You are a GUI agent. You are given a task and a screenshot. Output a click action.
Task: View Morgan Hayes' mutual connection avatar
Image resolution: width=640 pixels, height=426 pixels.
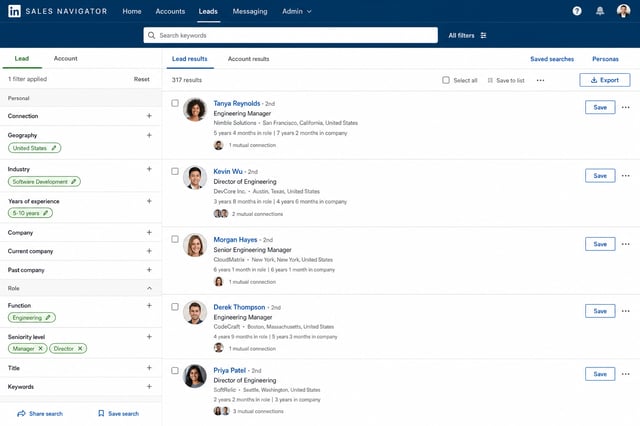click(219, 282)
